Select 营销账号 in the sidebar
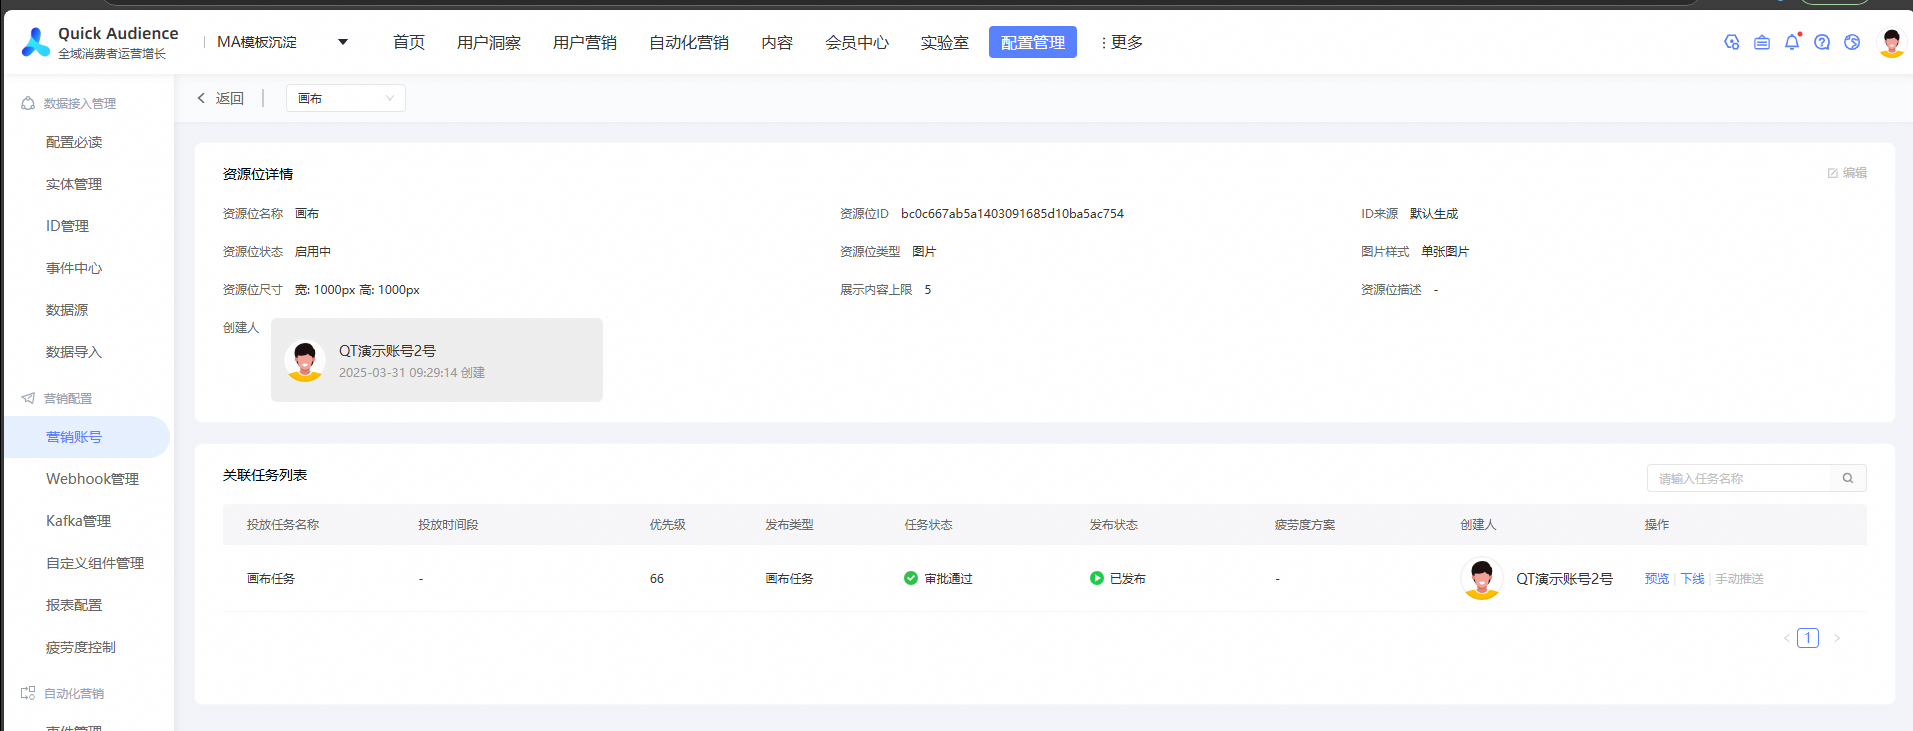Image resolution: width=1913 pixels, height=731 pixels. pyautogui.click(x=88, y=437)
